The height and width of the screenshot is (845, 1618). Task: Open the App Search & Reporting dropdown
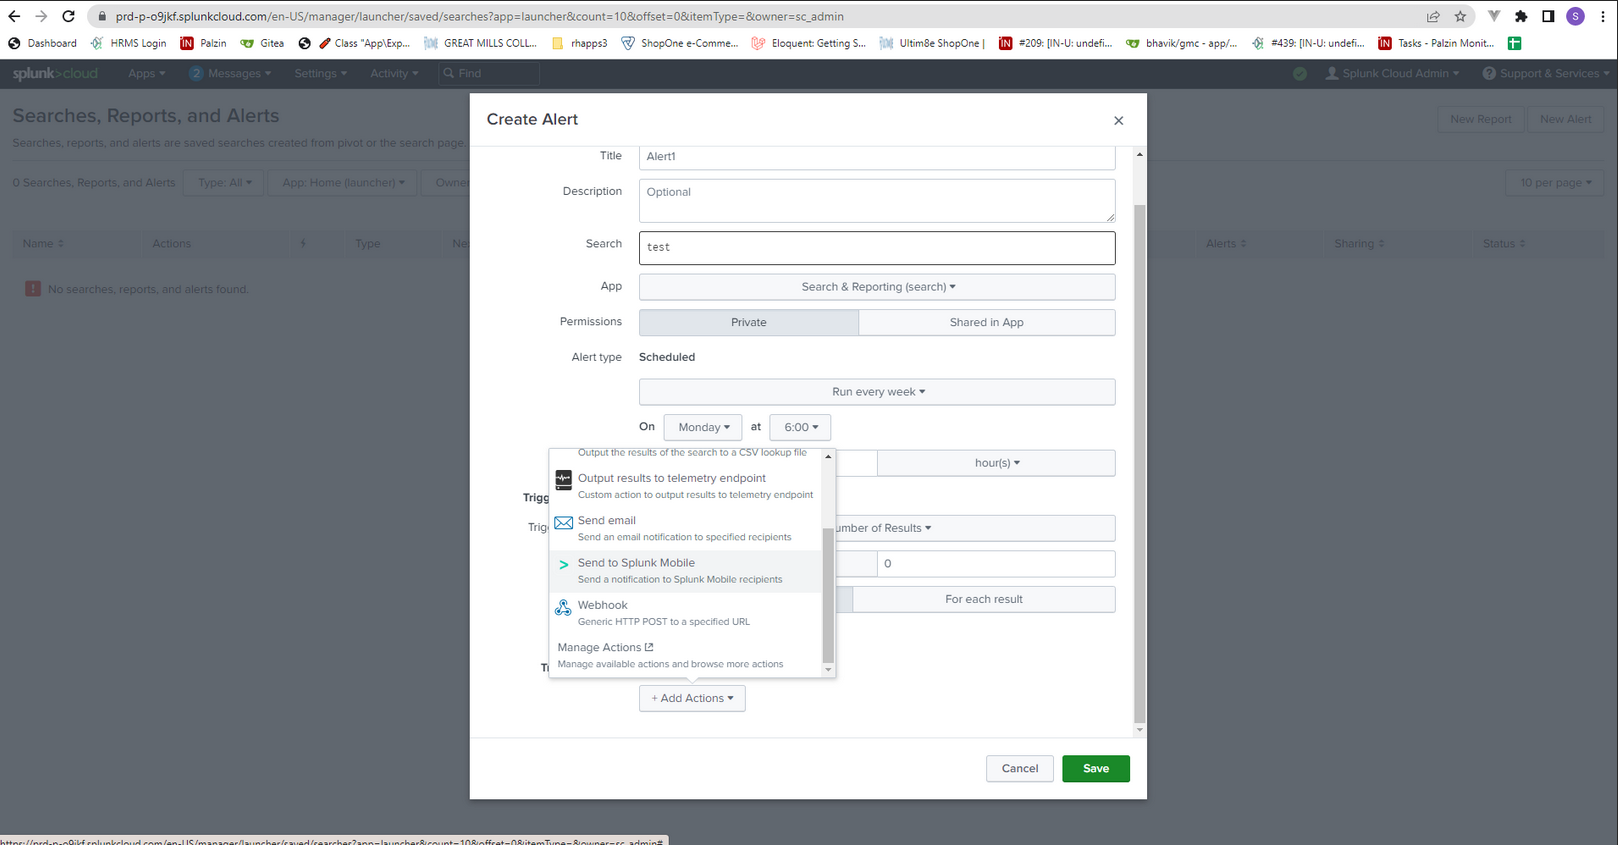pos(877,287)
